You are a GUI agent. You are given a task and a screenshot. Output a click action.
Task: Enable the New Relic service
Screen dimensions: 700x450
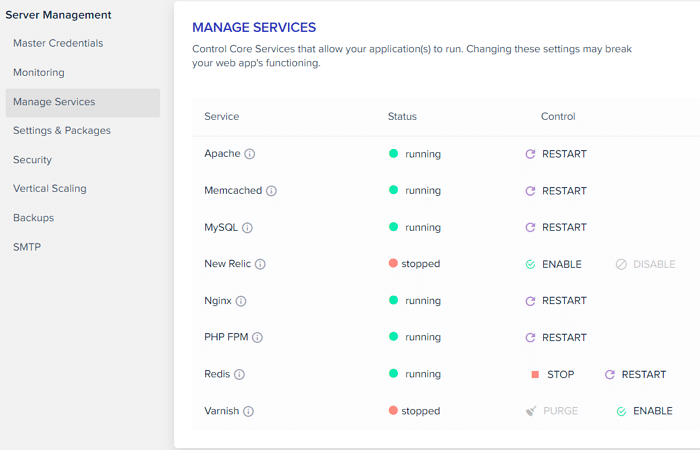[554, 264]
